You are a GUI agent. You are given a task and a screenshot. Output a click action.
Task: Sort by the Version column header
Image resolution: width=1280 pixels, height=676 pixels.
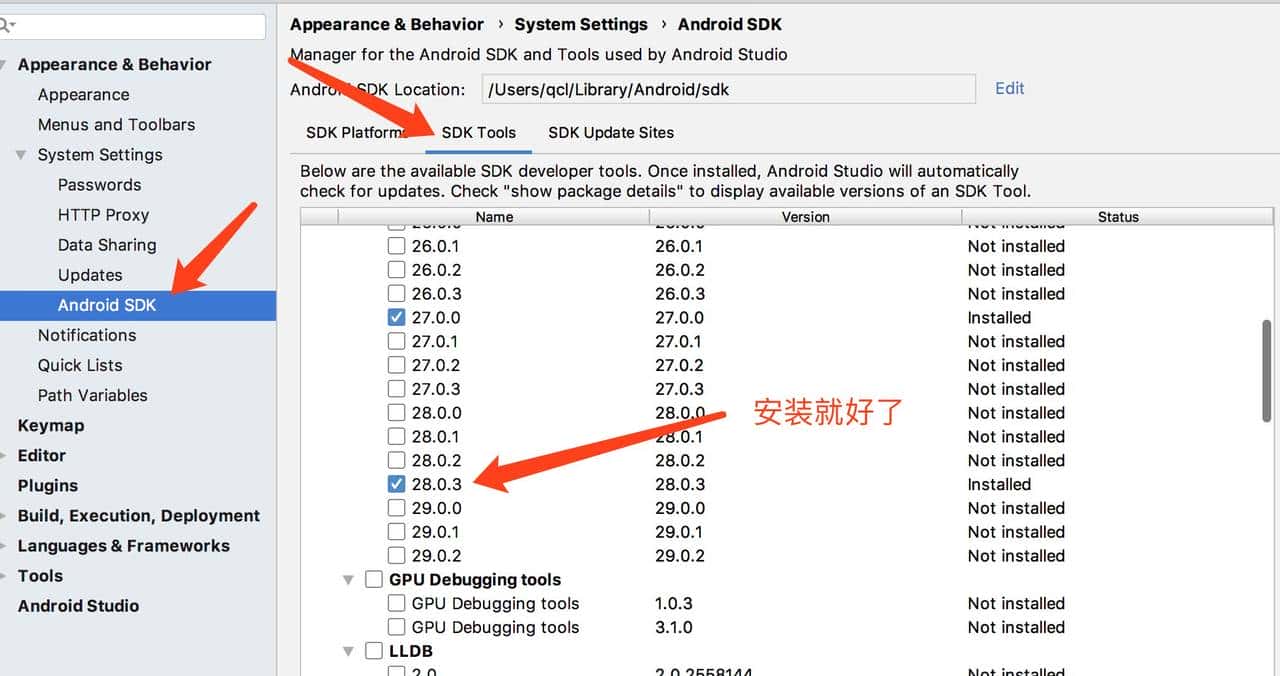805,217
